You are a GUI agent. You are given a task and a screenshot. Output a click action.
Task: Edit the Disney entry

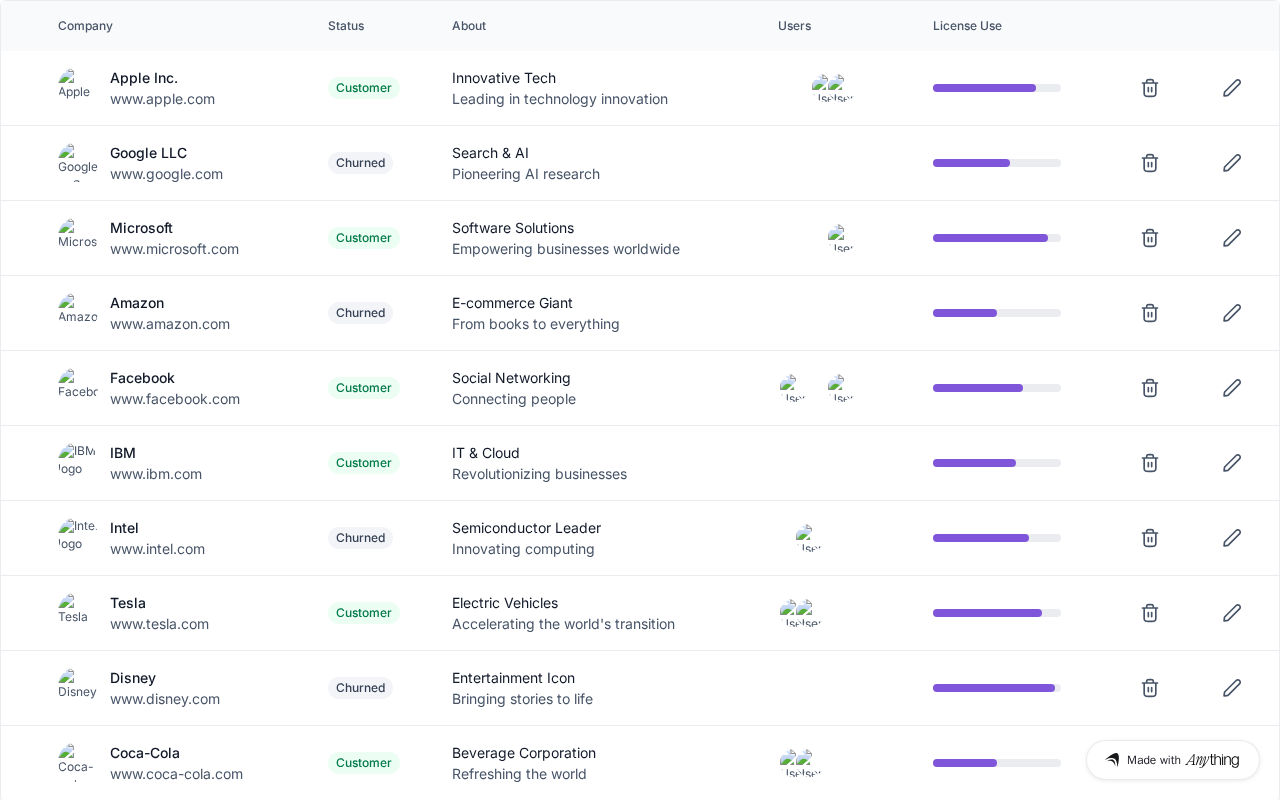coord(1232,688)
